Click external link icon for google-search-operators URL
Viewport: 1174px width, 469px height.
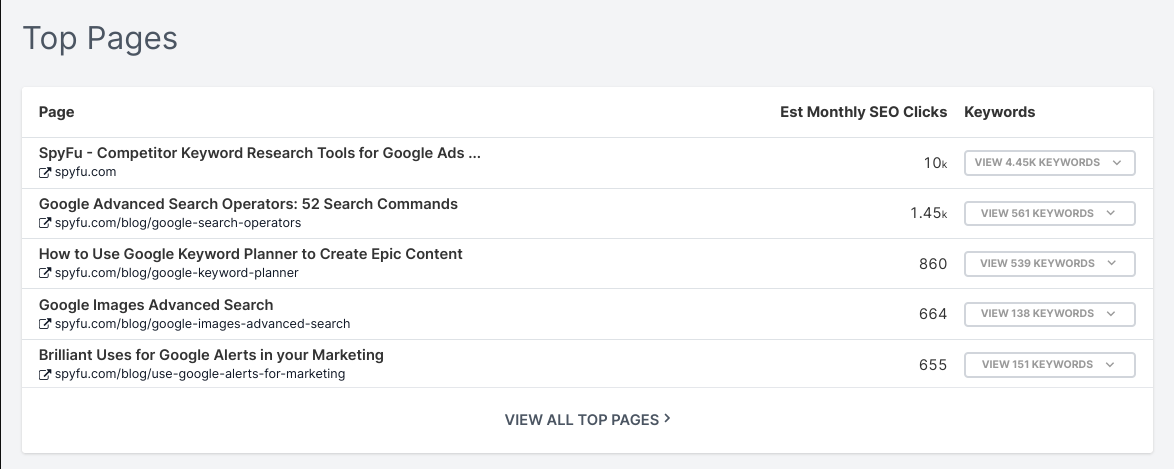(x=45, y=223)
